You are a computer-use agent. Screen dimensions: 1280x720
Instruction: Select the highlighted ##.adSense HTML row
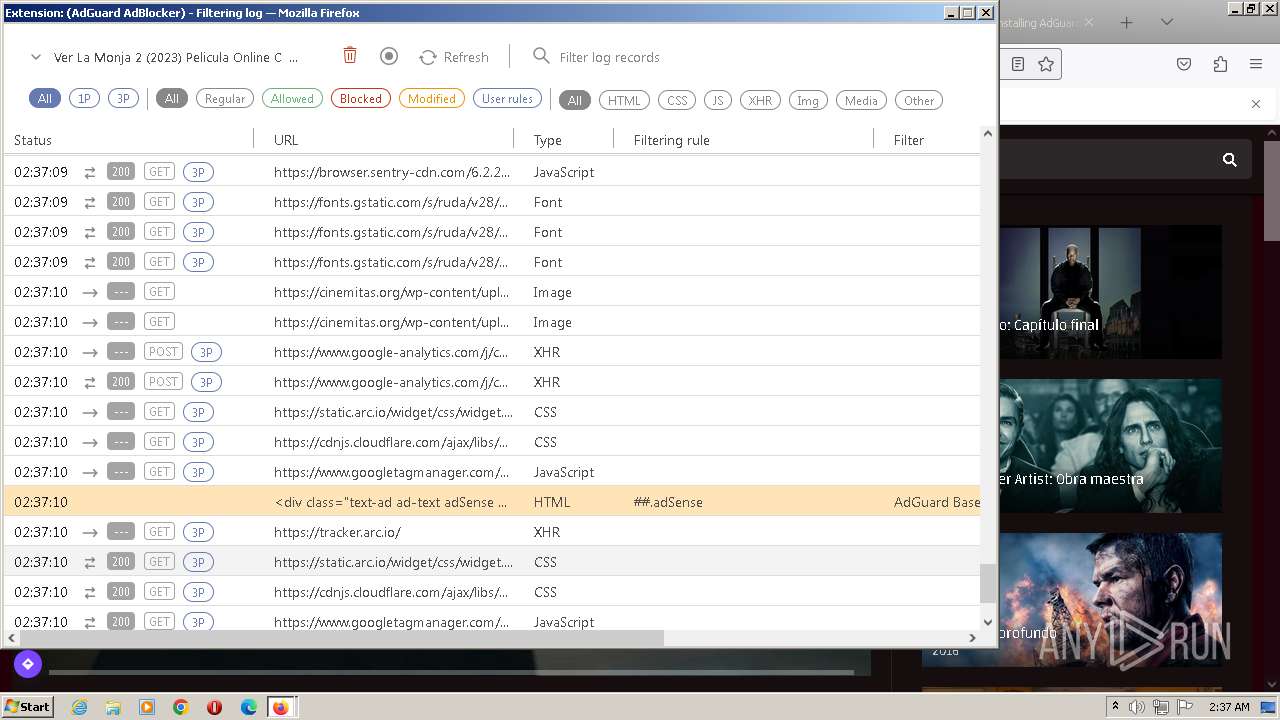(x=492, y=502)
